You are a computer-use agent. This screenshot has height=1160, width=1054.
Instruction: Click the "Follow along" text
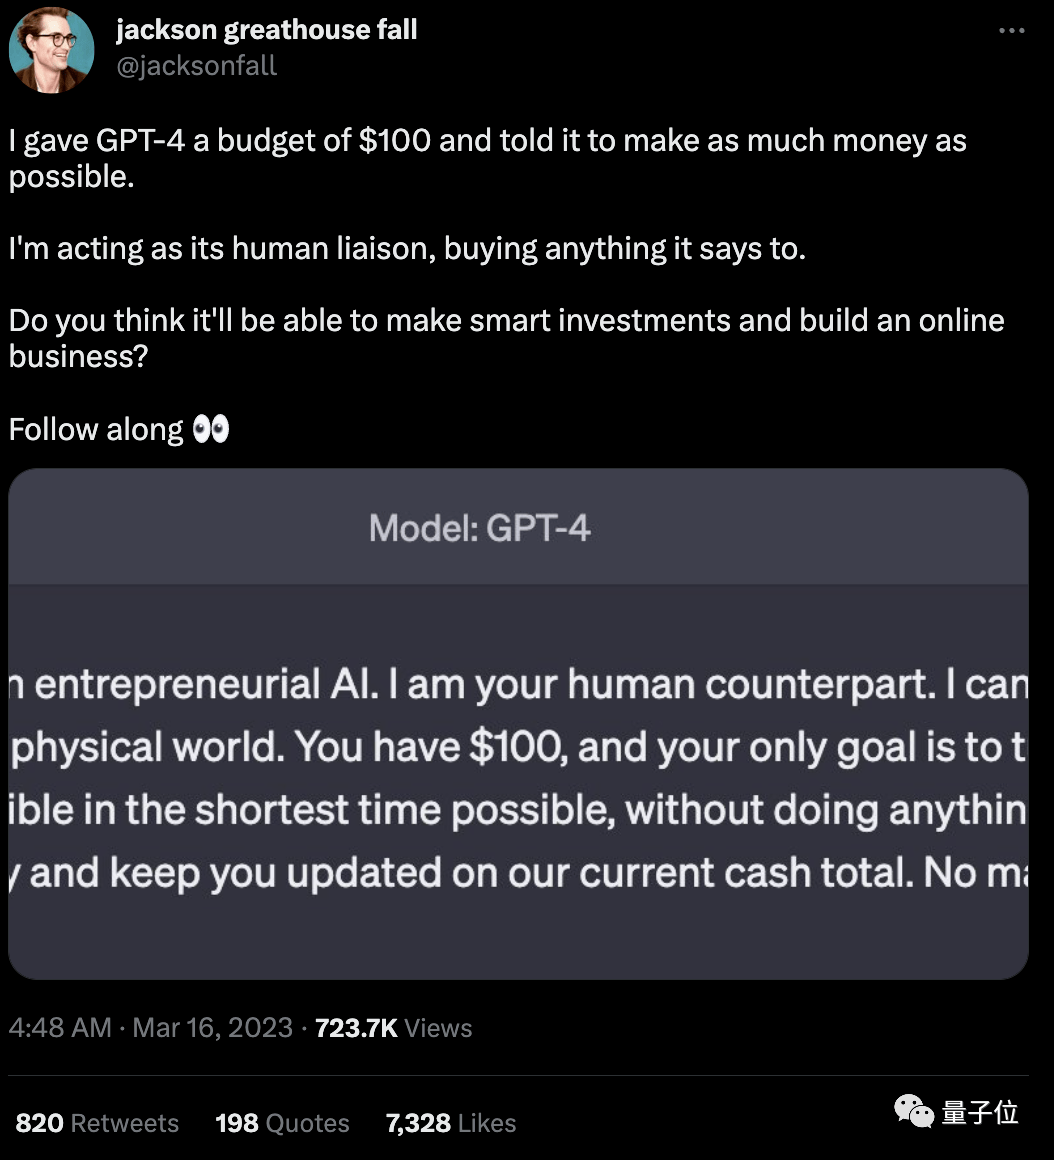pos(96,430)
